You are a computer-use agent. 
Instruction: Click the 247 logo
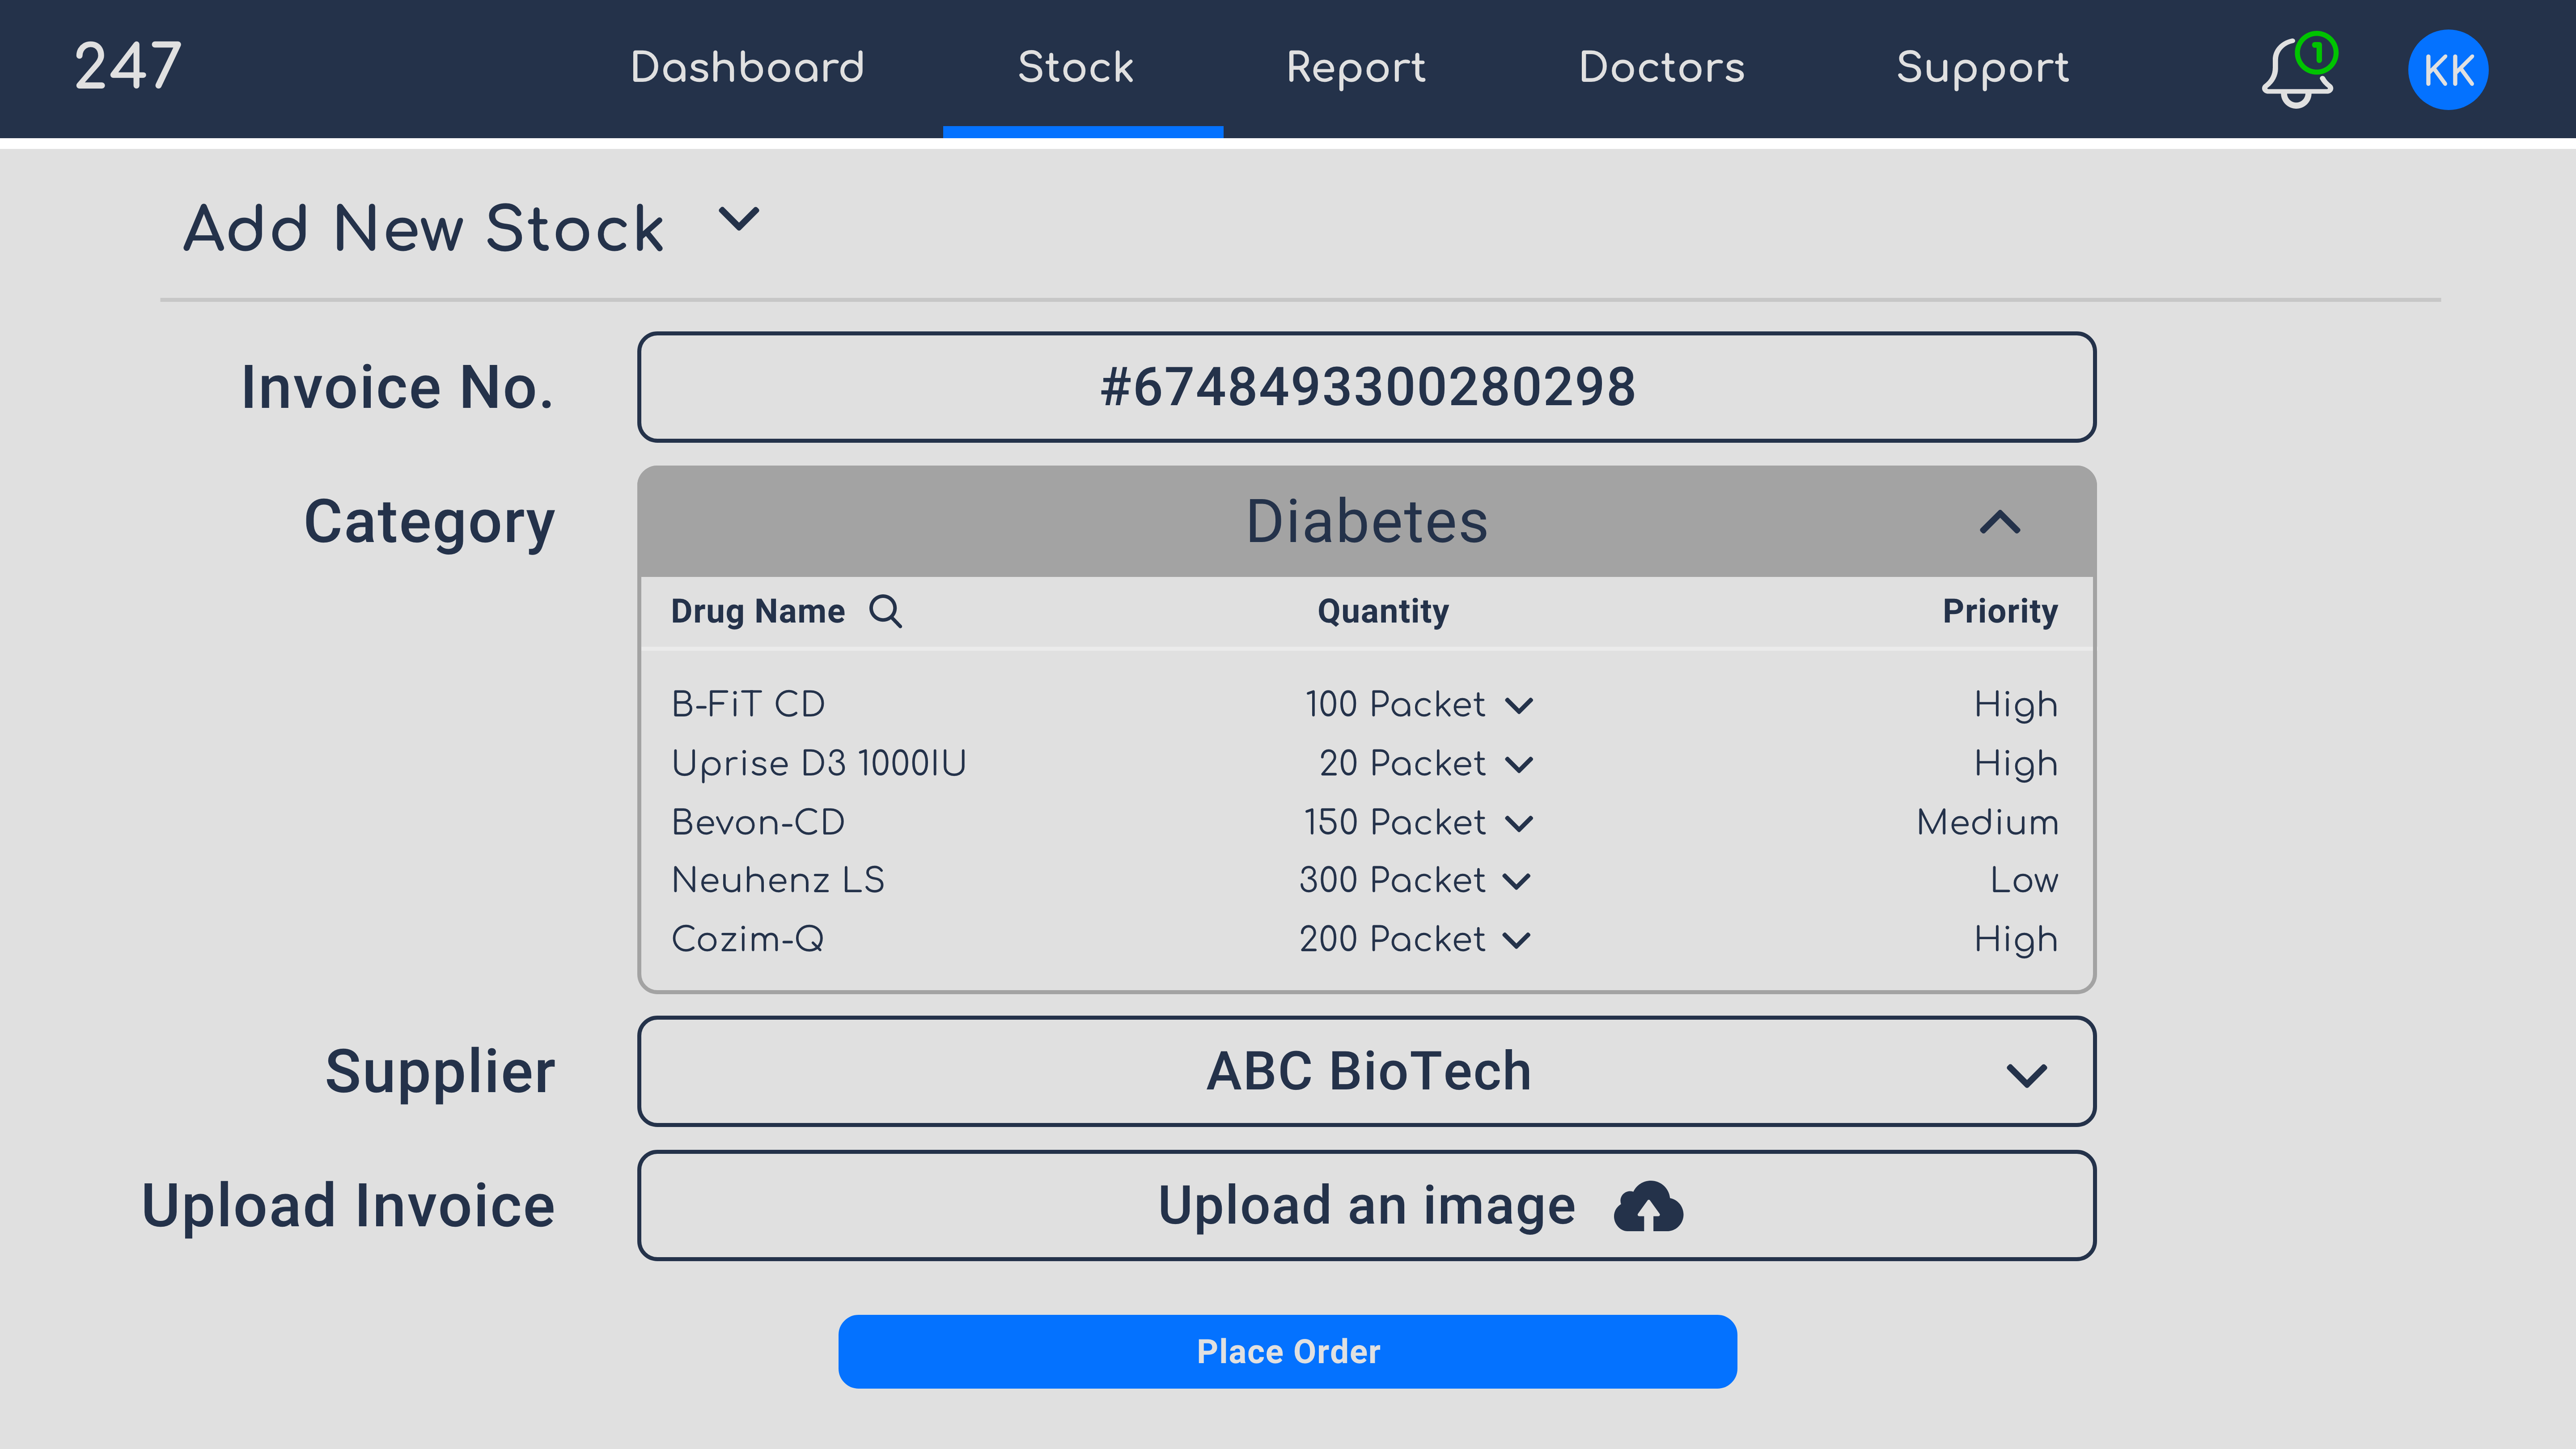pos(128,67)
